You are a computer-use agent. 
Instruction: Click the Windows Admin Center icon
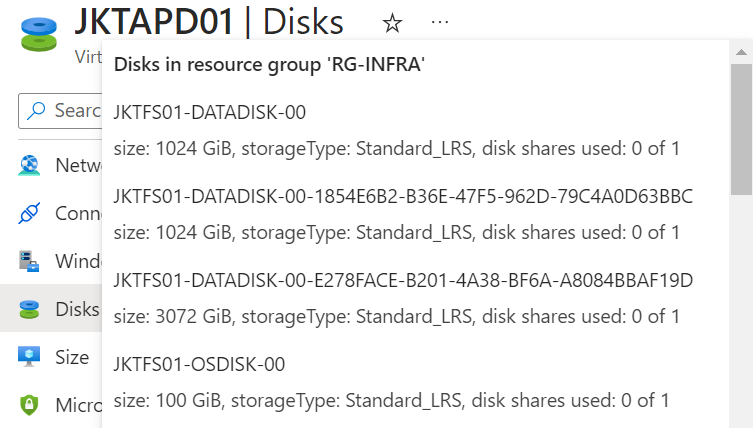[x=29, y=261]
